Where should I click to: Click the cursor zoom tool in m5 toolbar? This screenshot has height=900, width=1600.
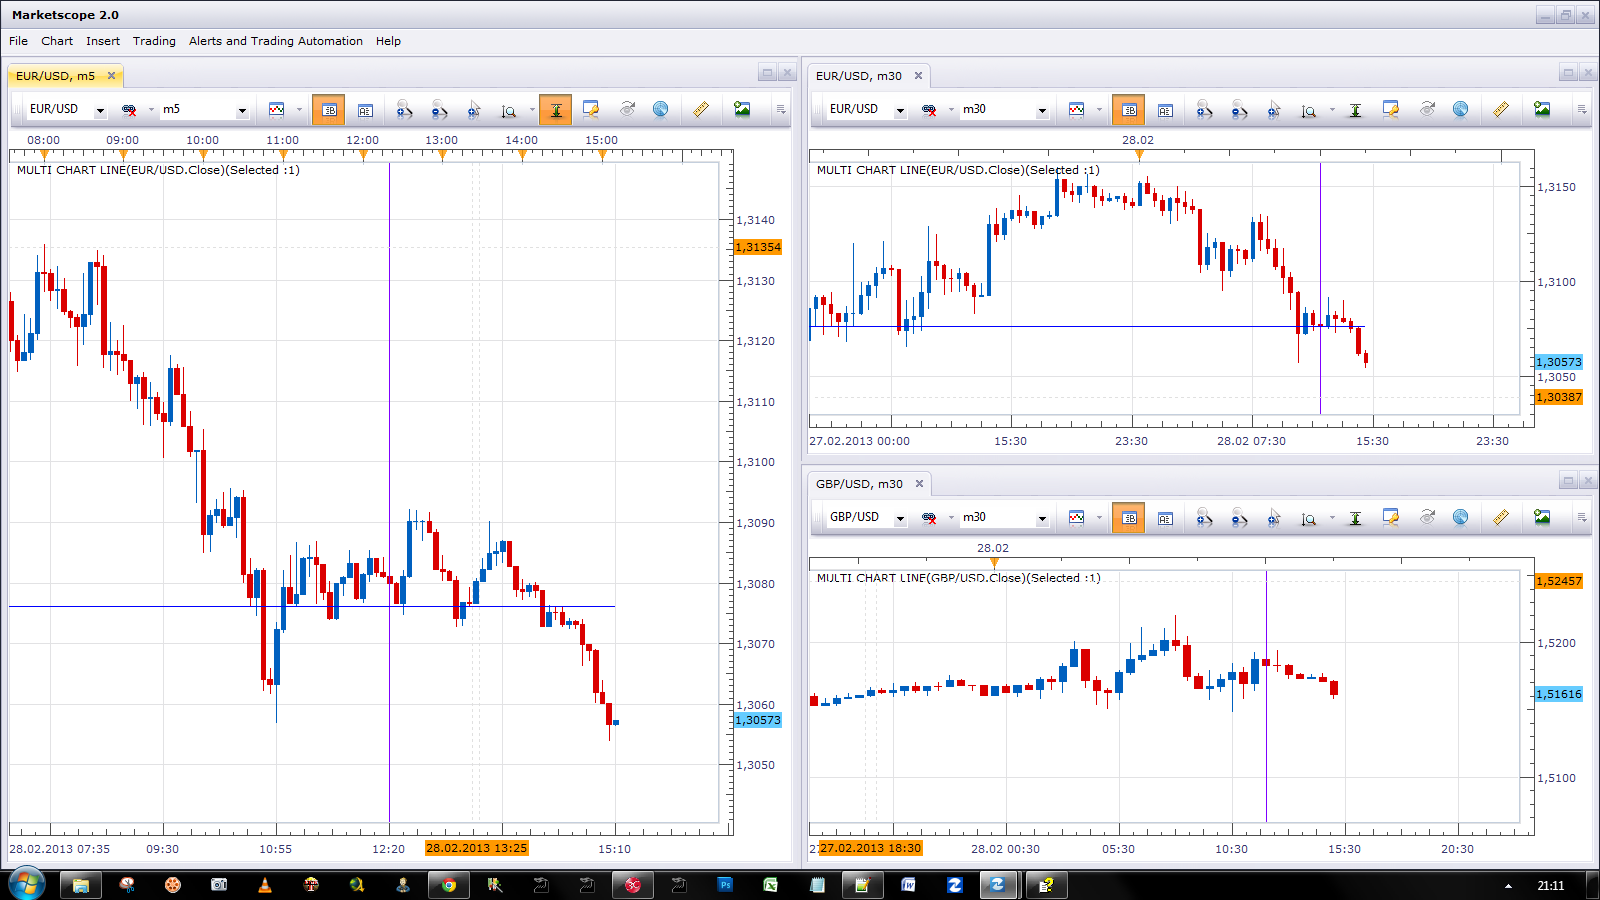474,109
